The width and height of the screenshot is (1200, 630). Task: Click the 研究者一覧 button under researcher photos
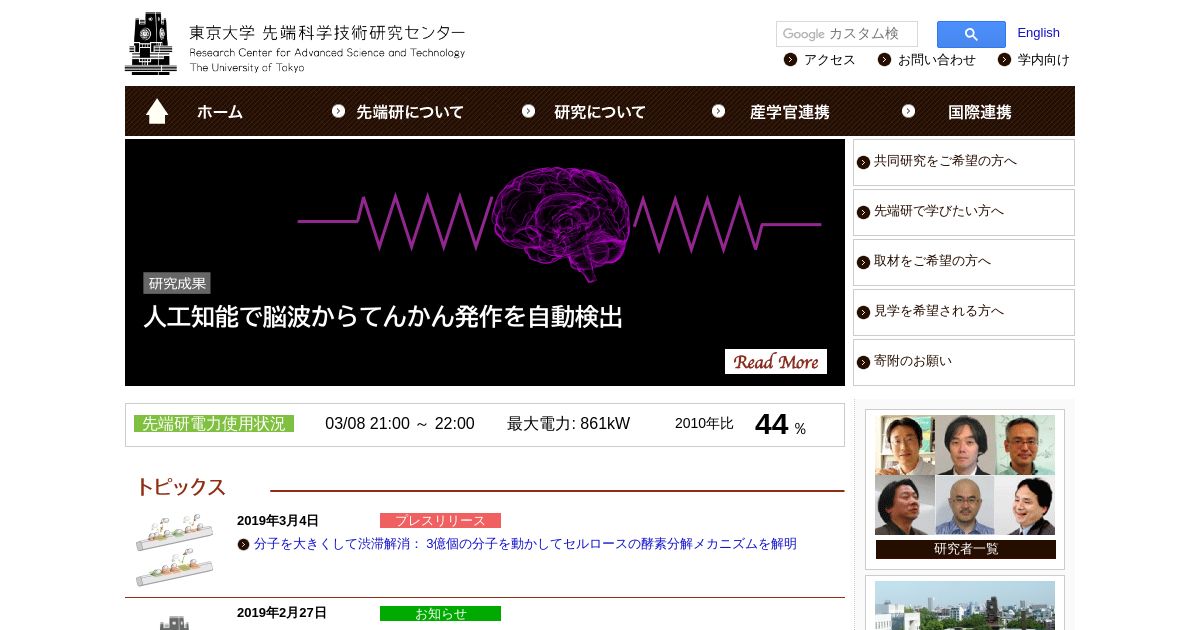pos(966,549)
